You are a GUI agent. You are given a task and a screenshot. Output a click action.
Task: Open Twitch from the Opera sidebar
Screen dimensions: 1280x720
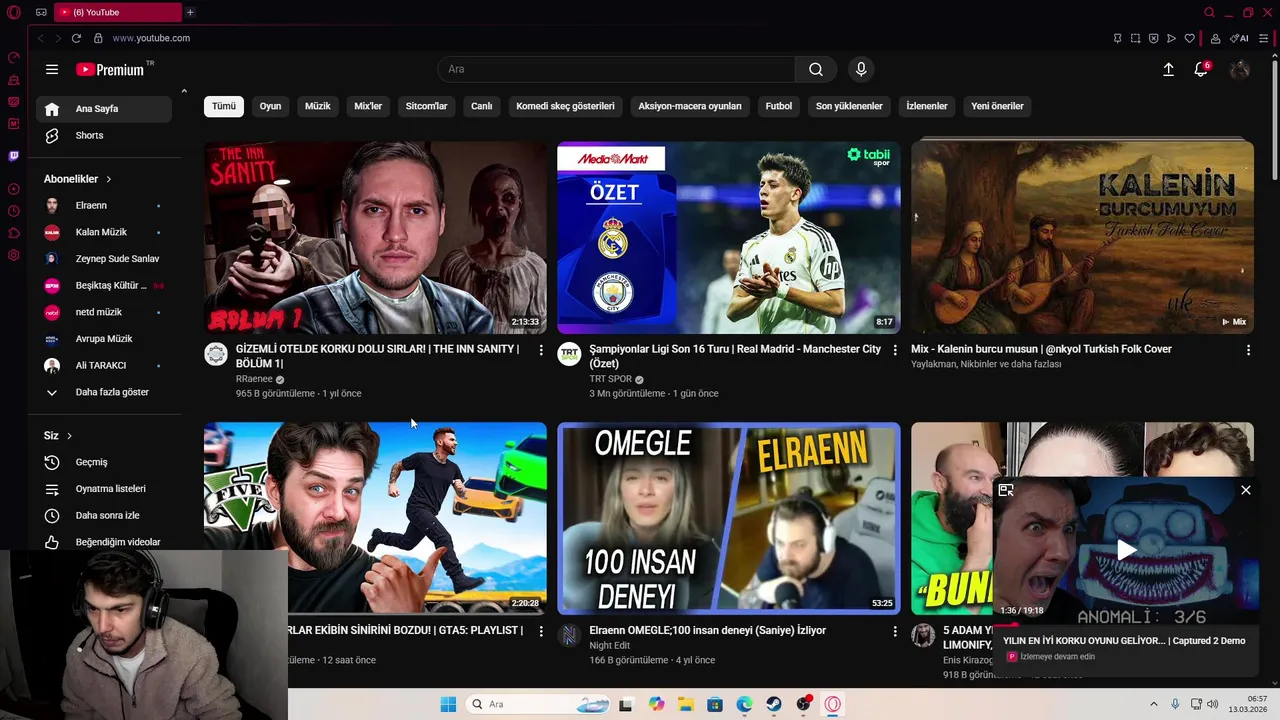tap(14, 156)
